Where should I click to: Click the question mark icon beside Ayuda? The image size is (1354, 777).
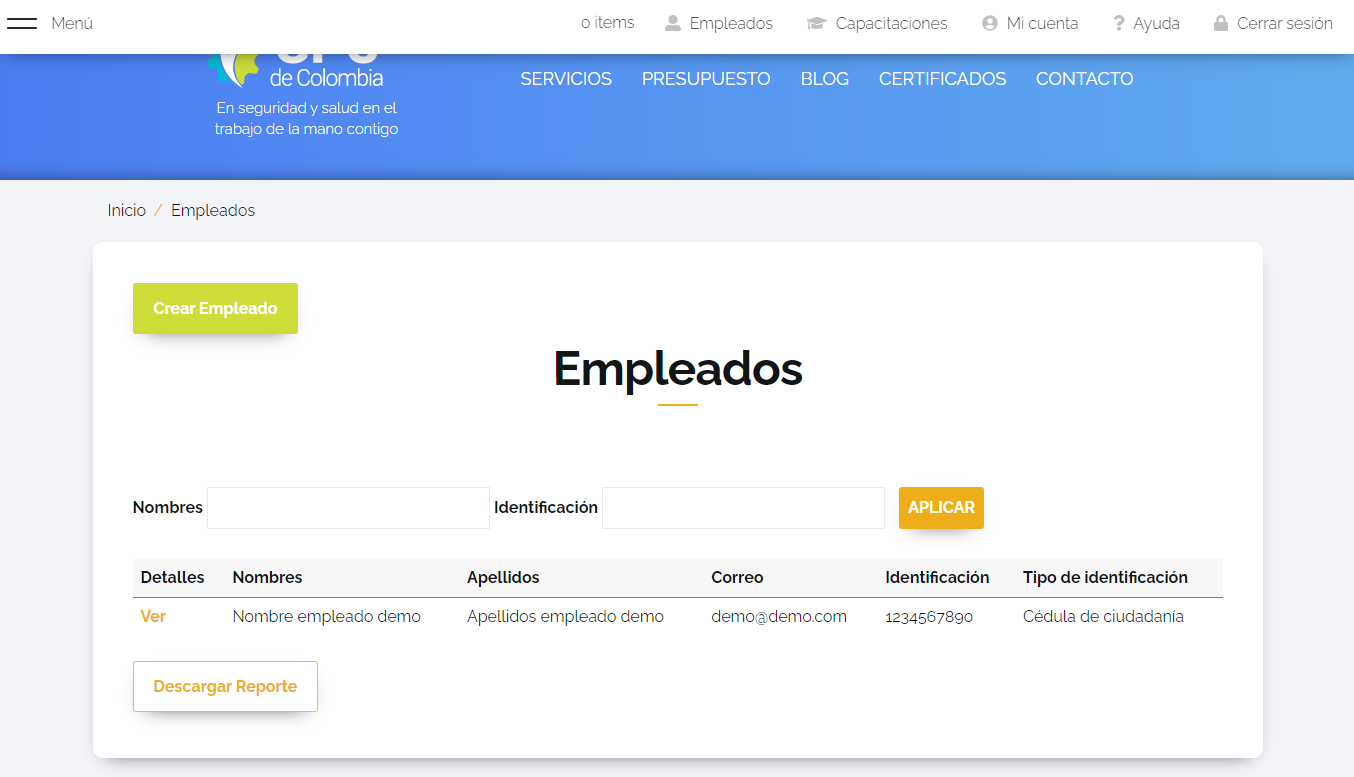(1119, 23)
